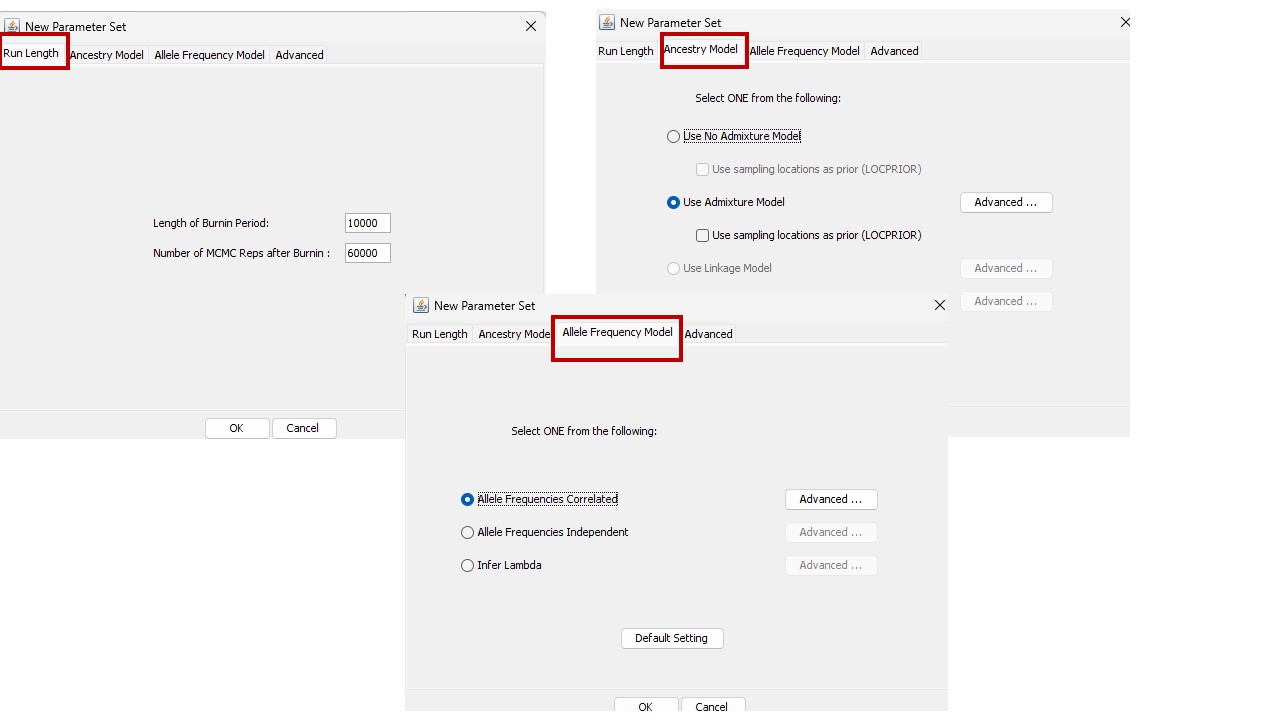
Task: Click the Length of Burnin Period field
Action: [x=367, y=223]
